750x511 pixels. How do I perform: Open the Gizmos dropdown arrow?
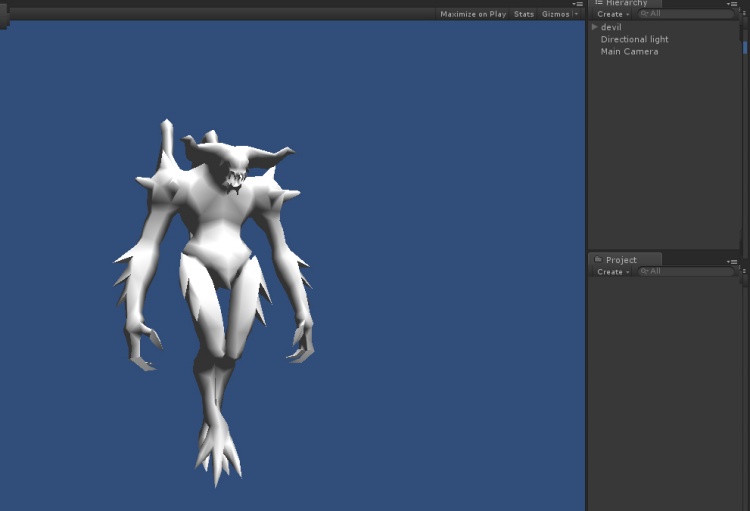click(576, 14)
